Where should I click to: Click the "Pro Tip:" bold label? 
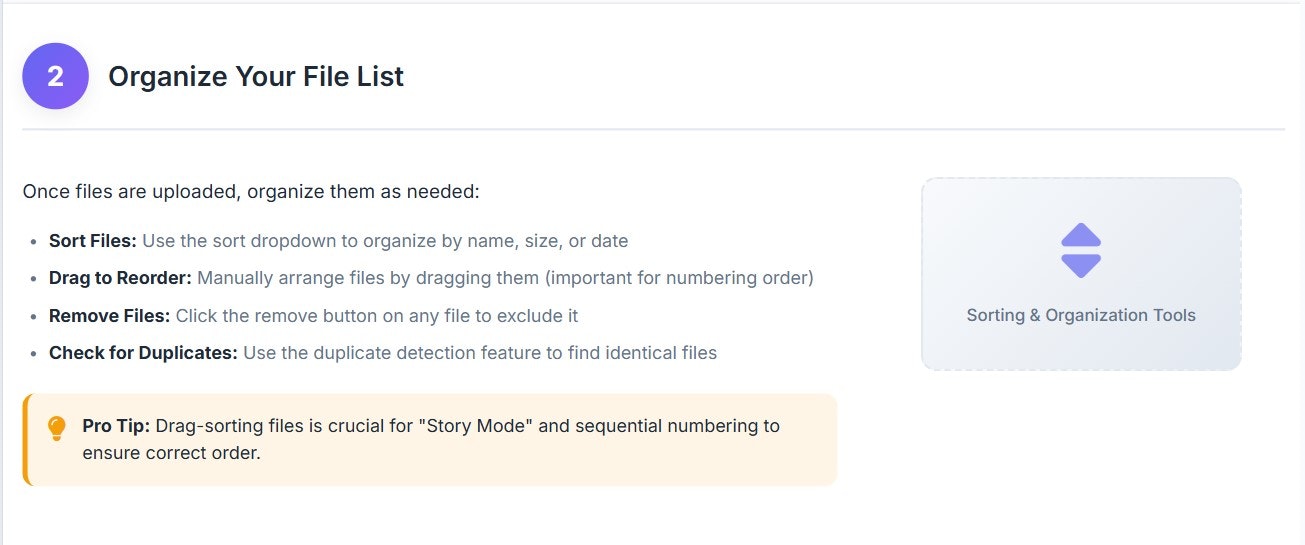tap(116, 426)
